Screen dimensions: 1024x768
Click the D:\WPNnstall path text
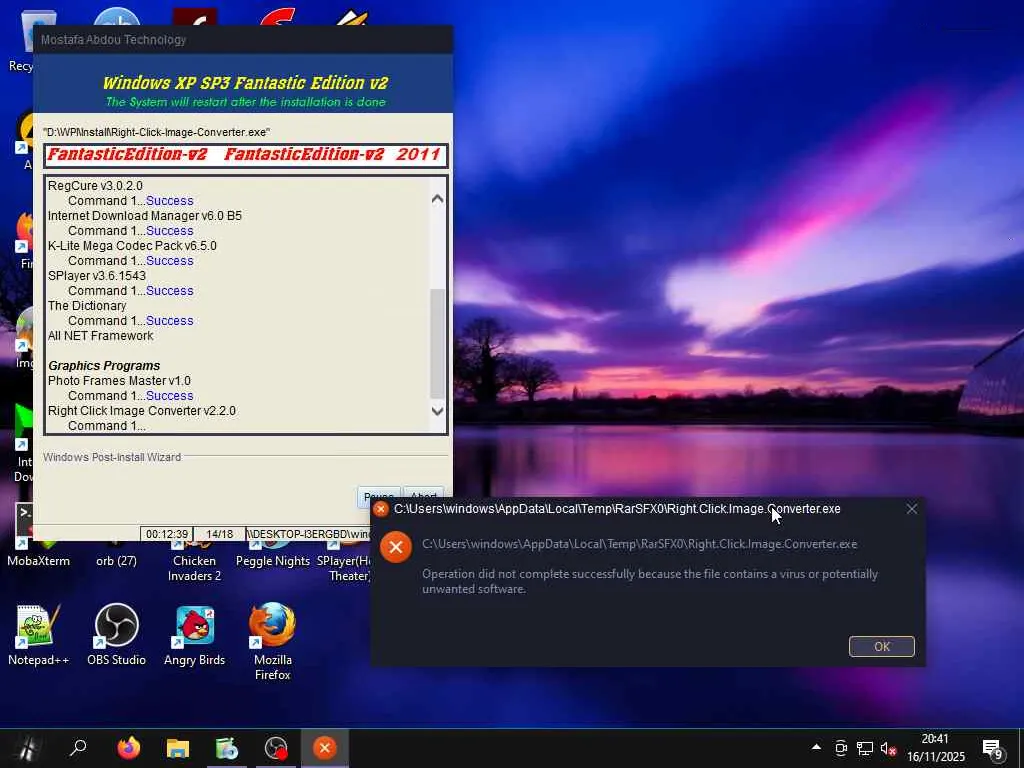pyautogui.click(x=157, y=132)
